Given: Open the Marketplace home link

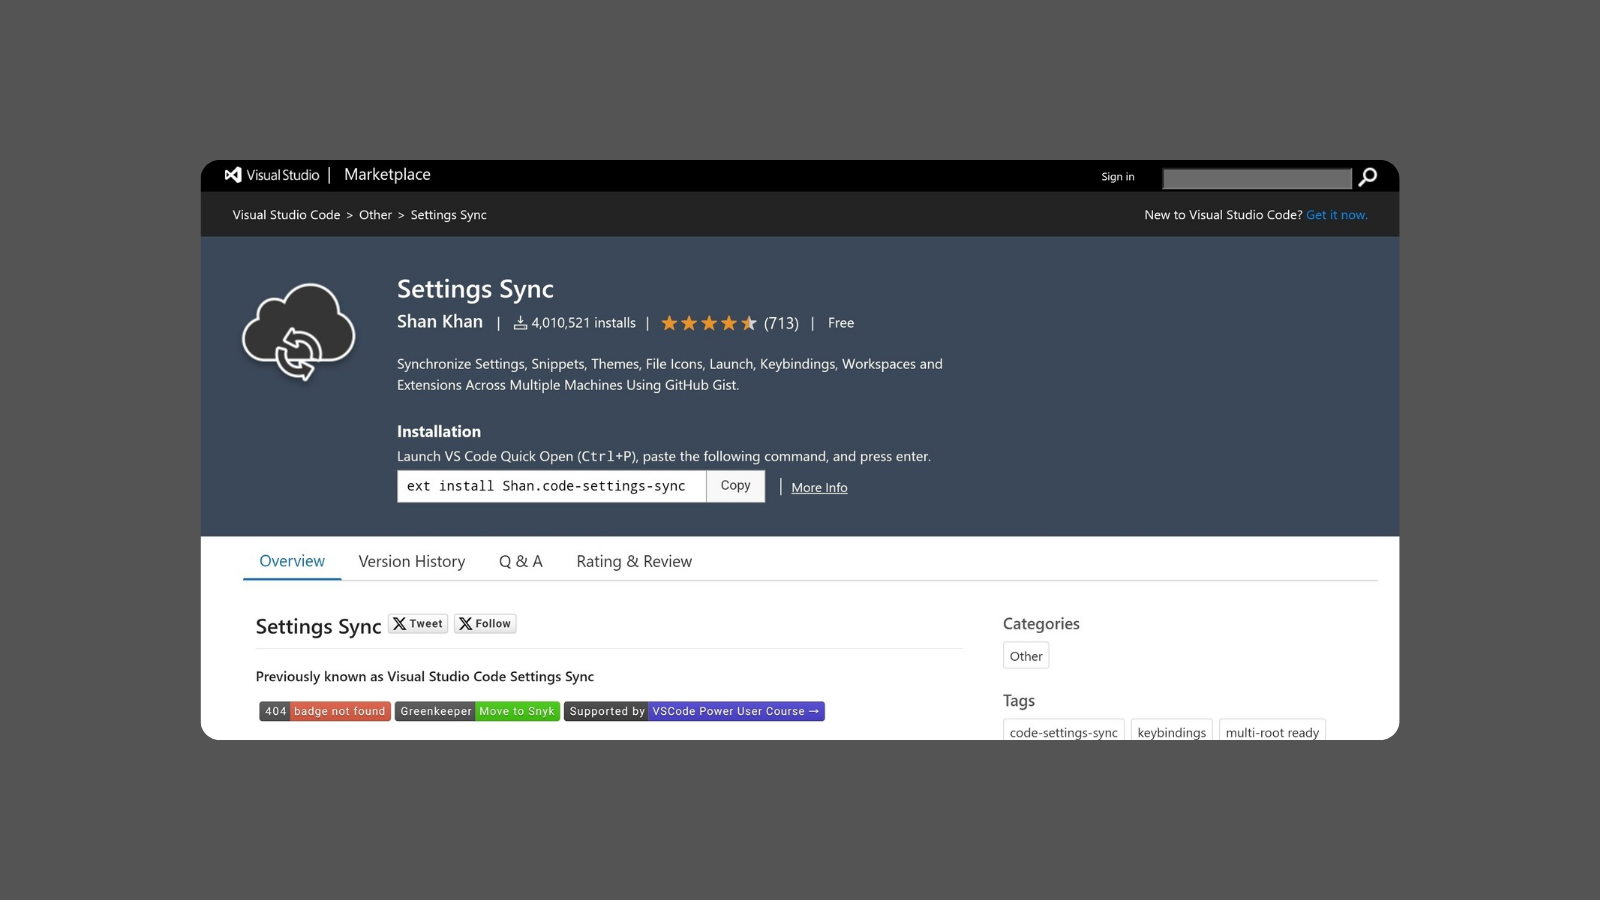Looking at the screenshot, I should coord(387,174).
